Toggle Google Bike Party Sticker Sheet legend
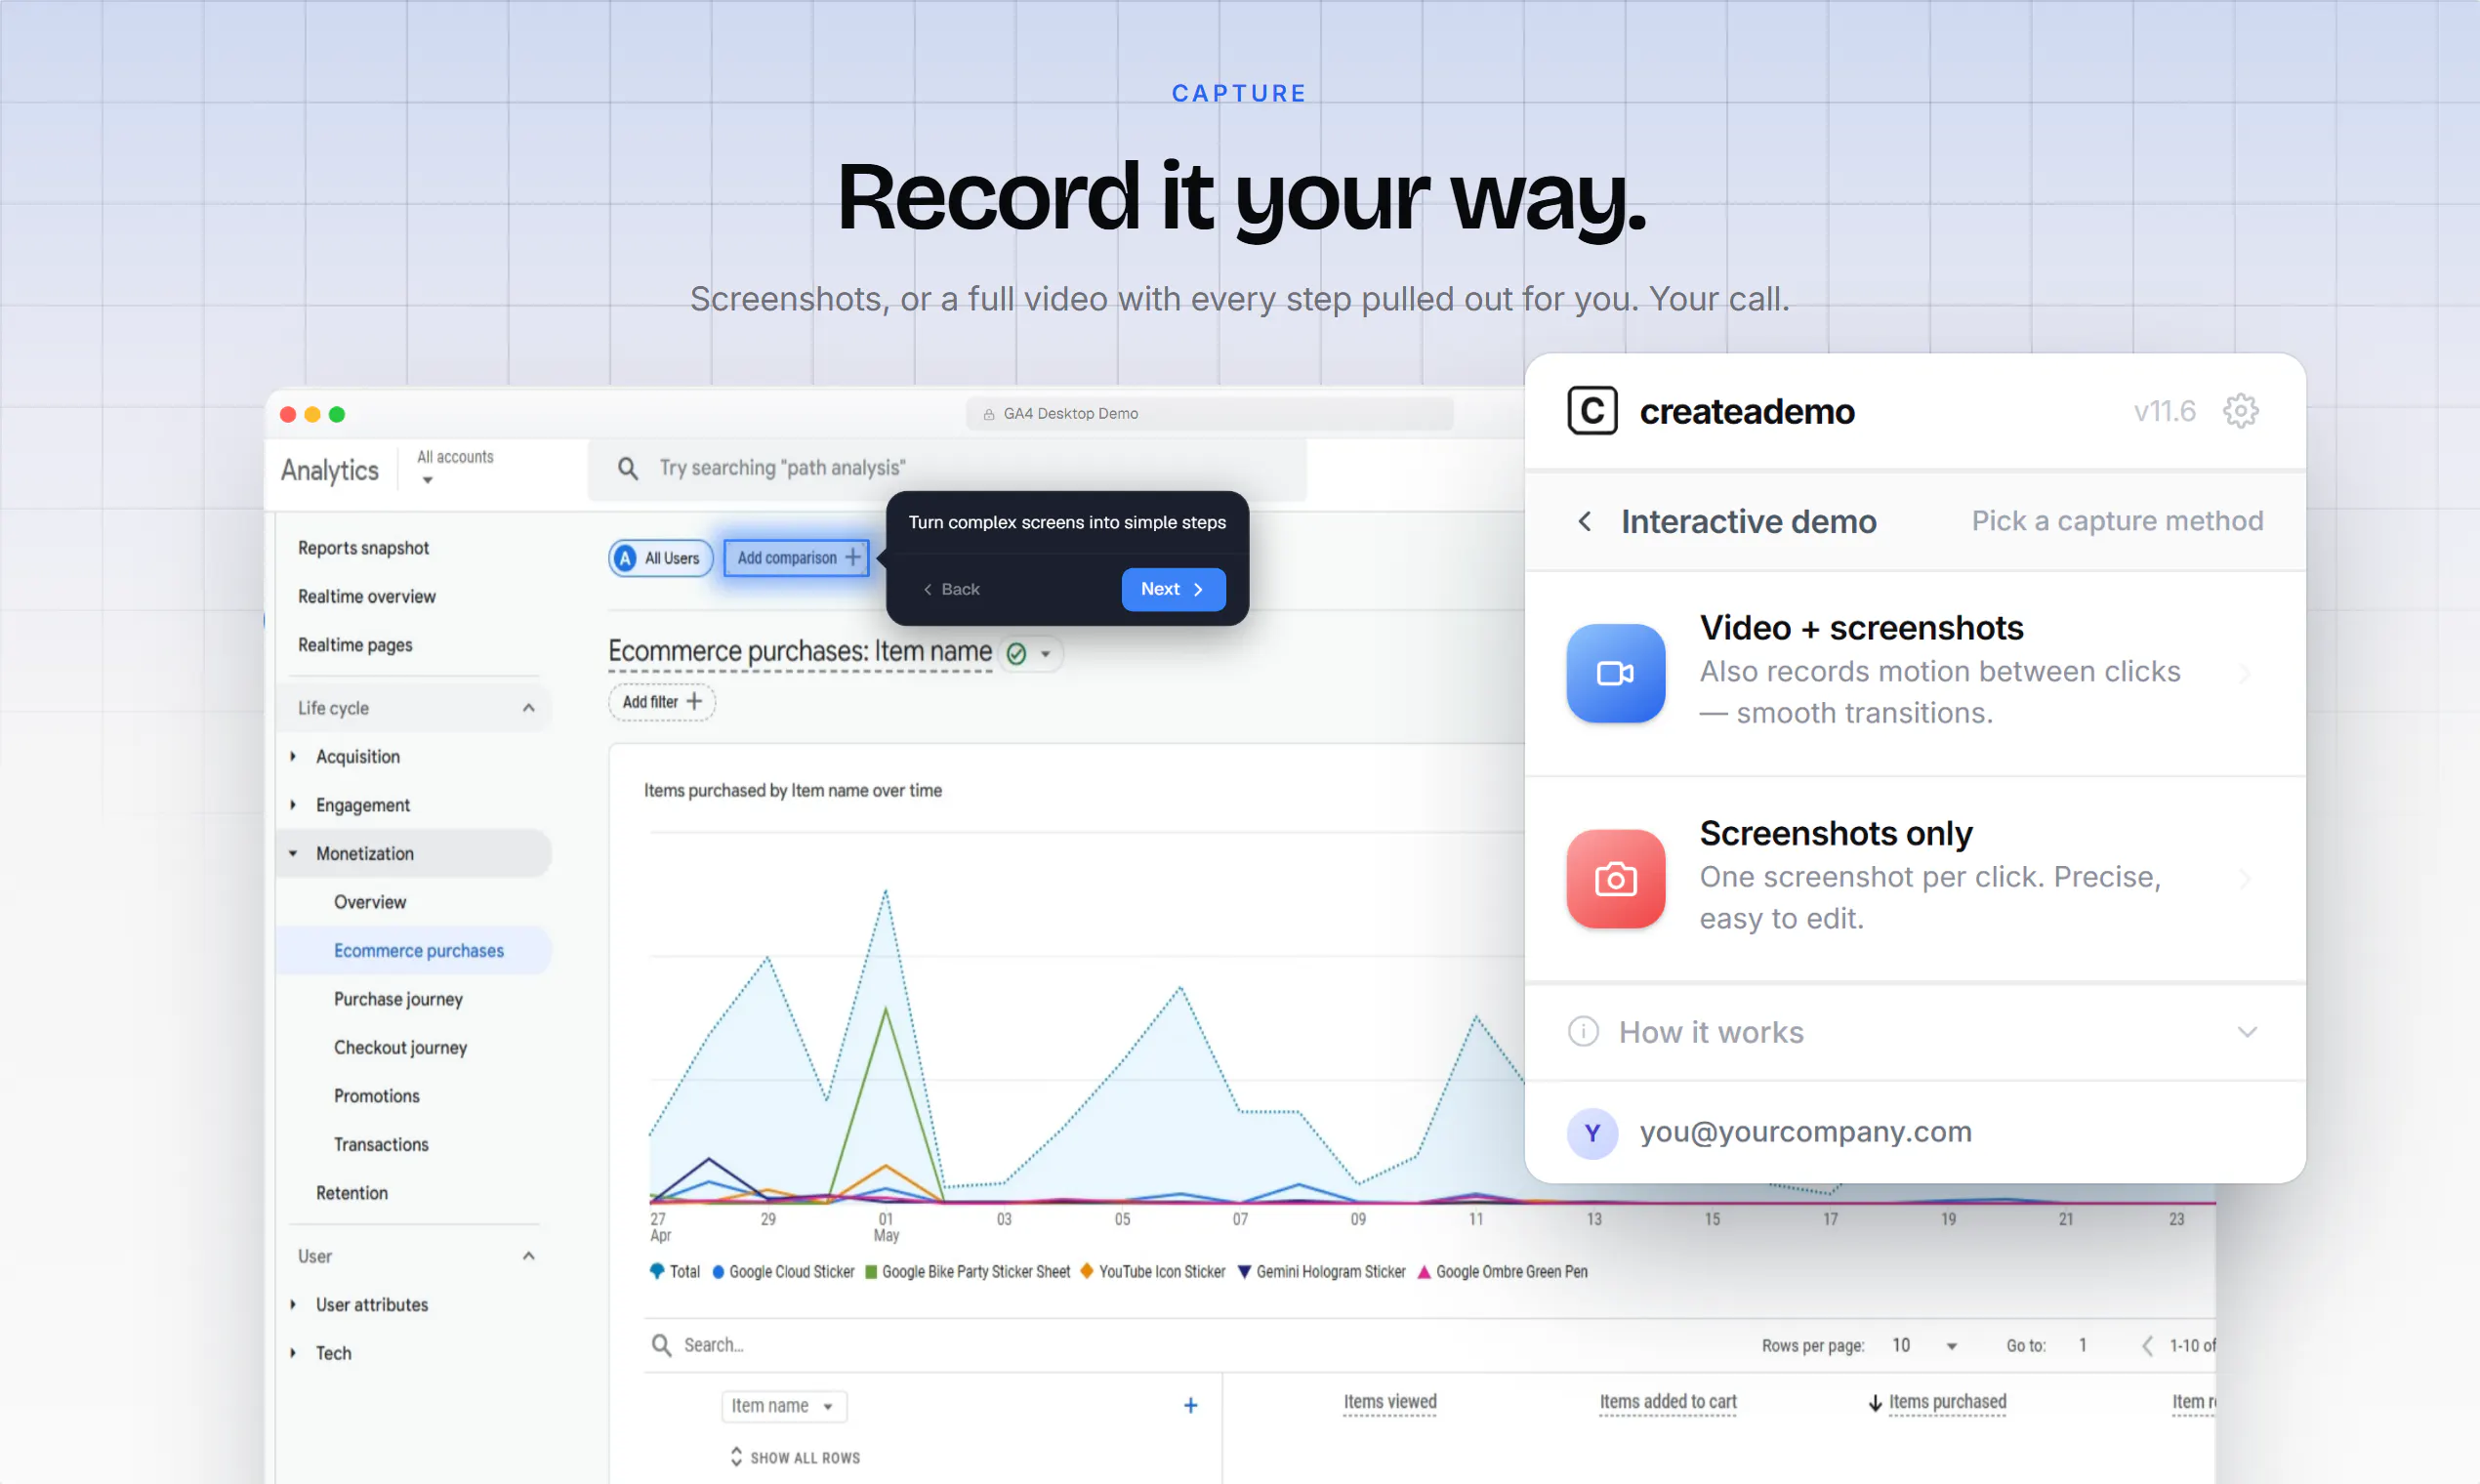2480x1484 pixels. click(x=968, y=1272)
